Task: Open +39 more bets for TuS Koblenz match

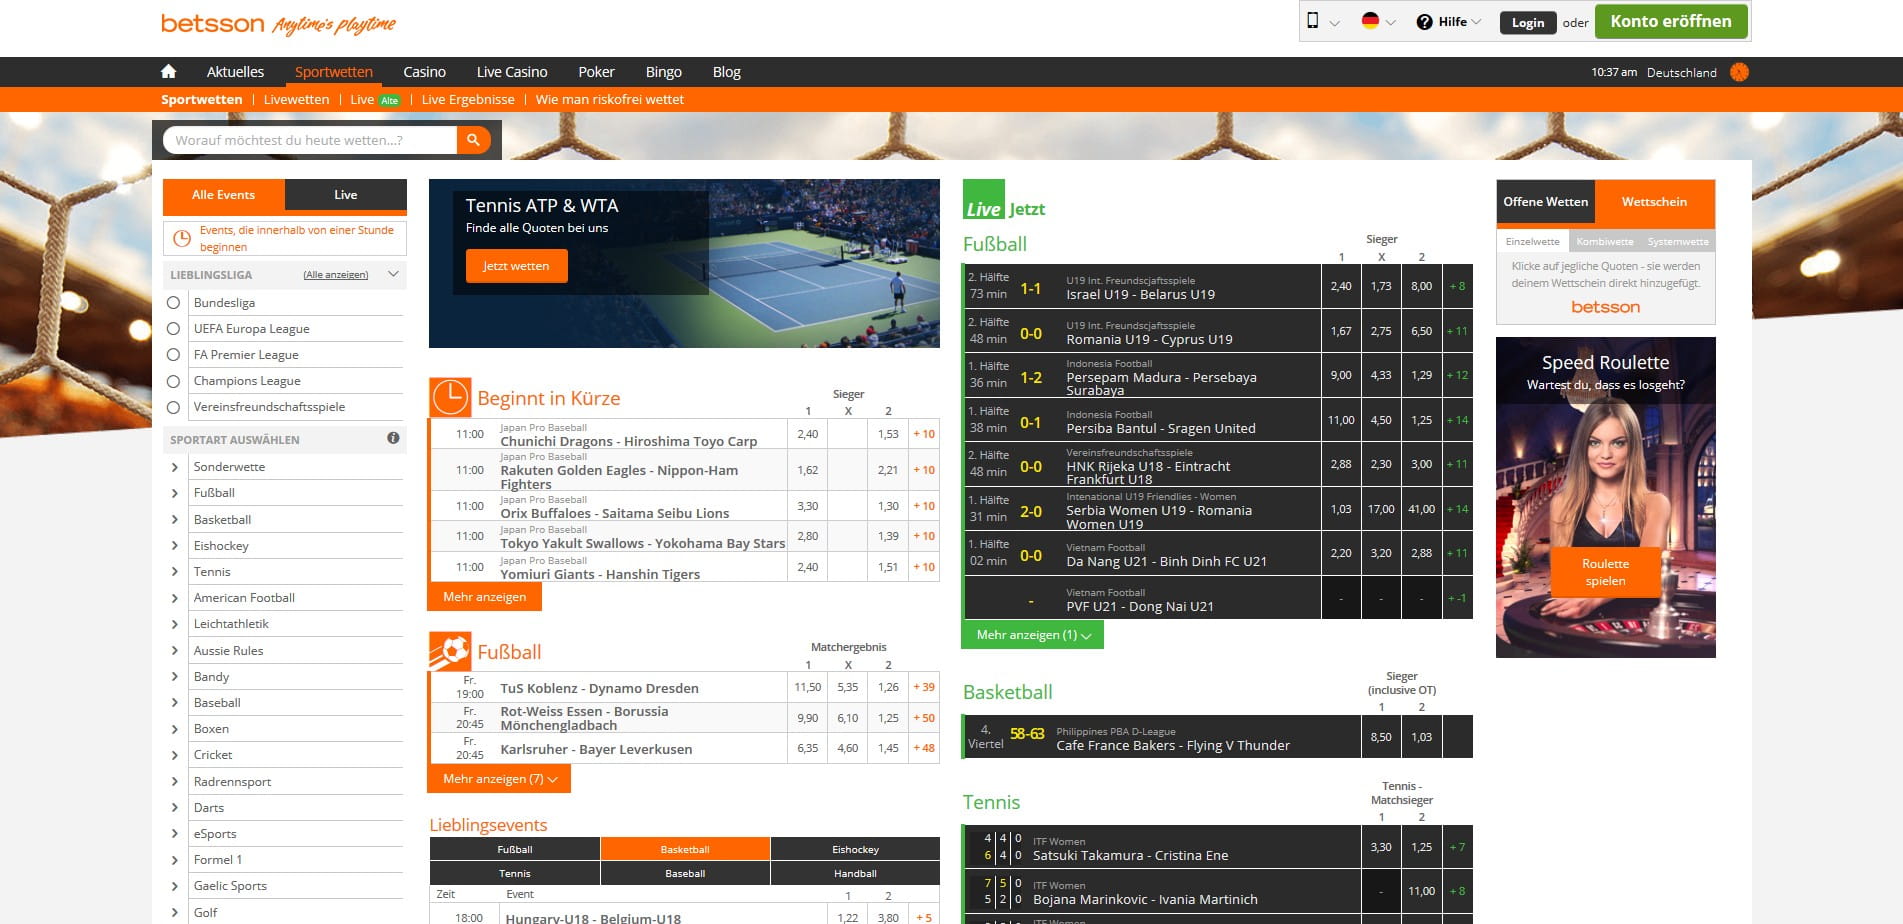Action: pyautogui.click(x=924, y=687)
